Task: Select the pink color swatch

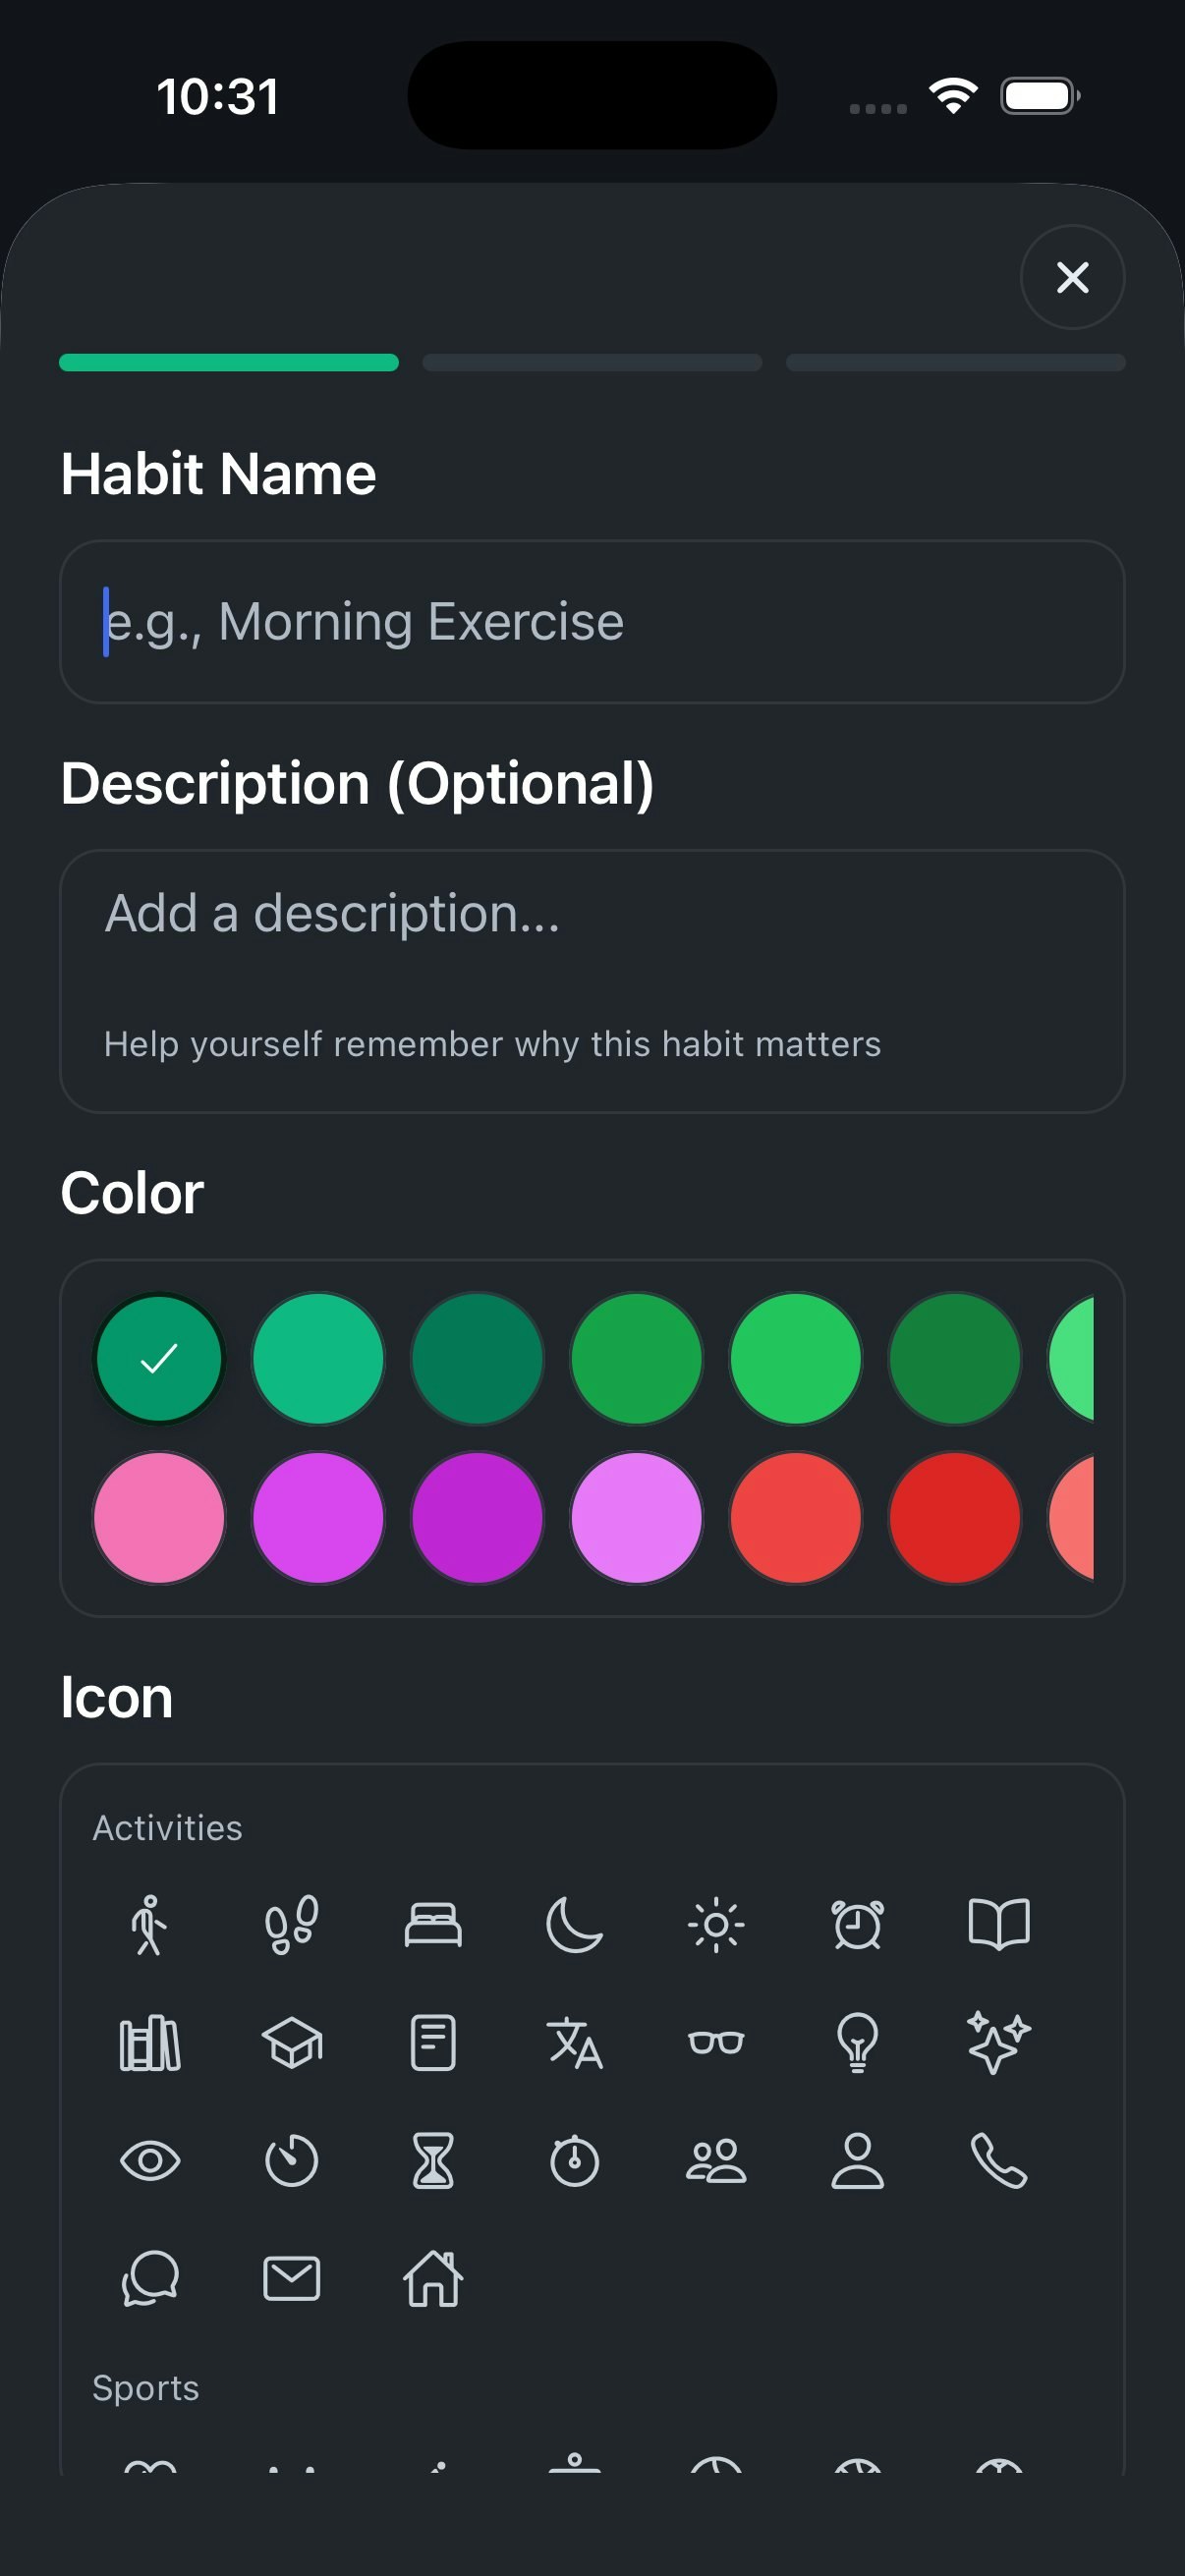Action: 159,1517
